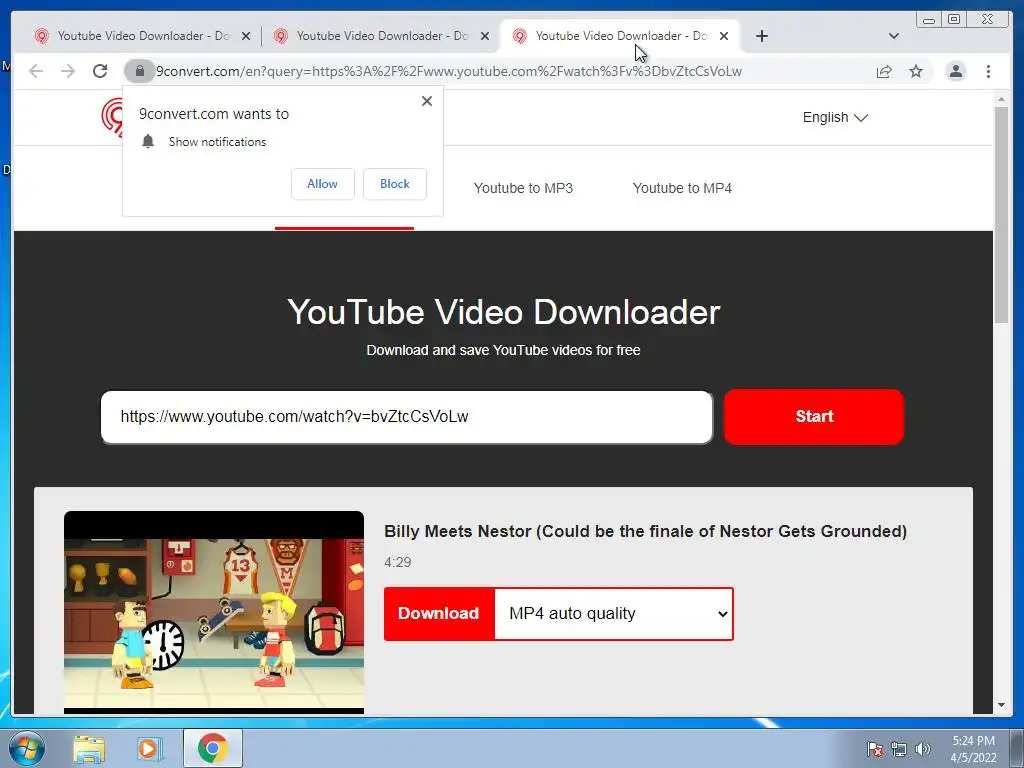Image resolution: width=1024 pixels, height=768 pixels.
Task: Open the Youtube to MP3 page
Action: (x=523, y=188)
